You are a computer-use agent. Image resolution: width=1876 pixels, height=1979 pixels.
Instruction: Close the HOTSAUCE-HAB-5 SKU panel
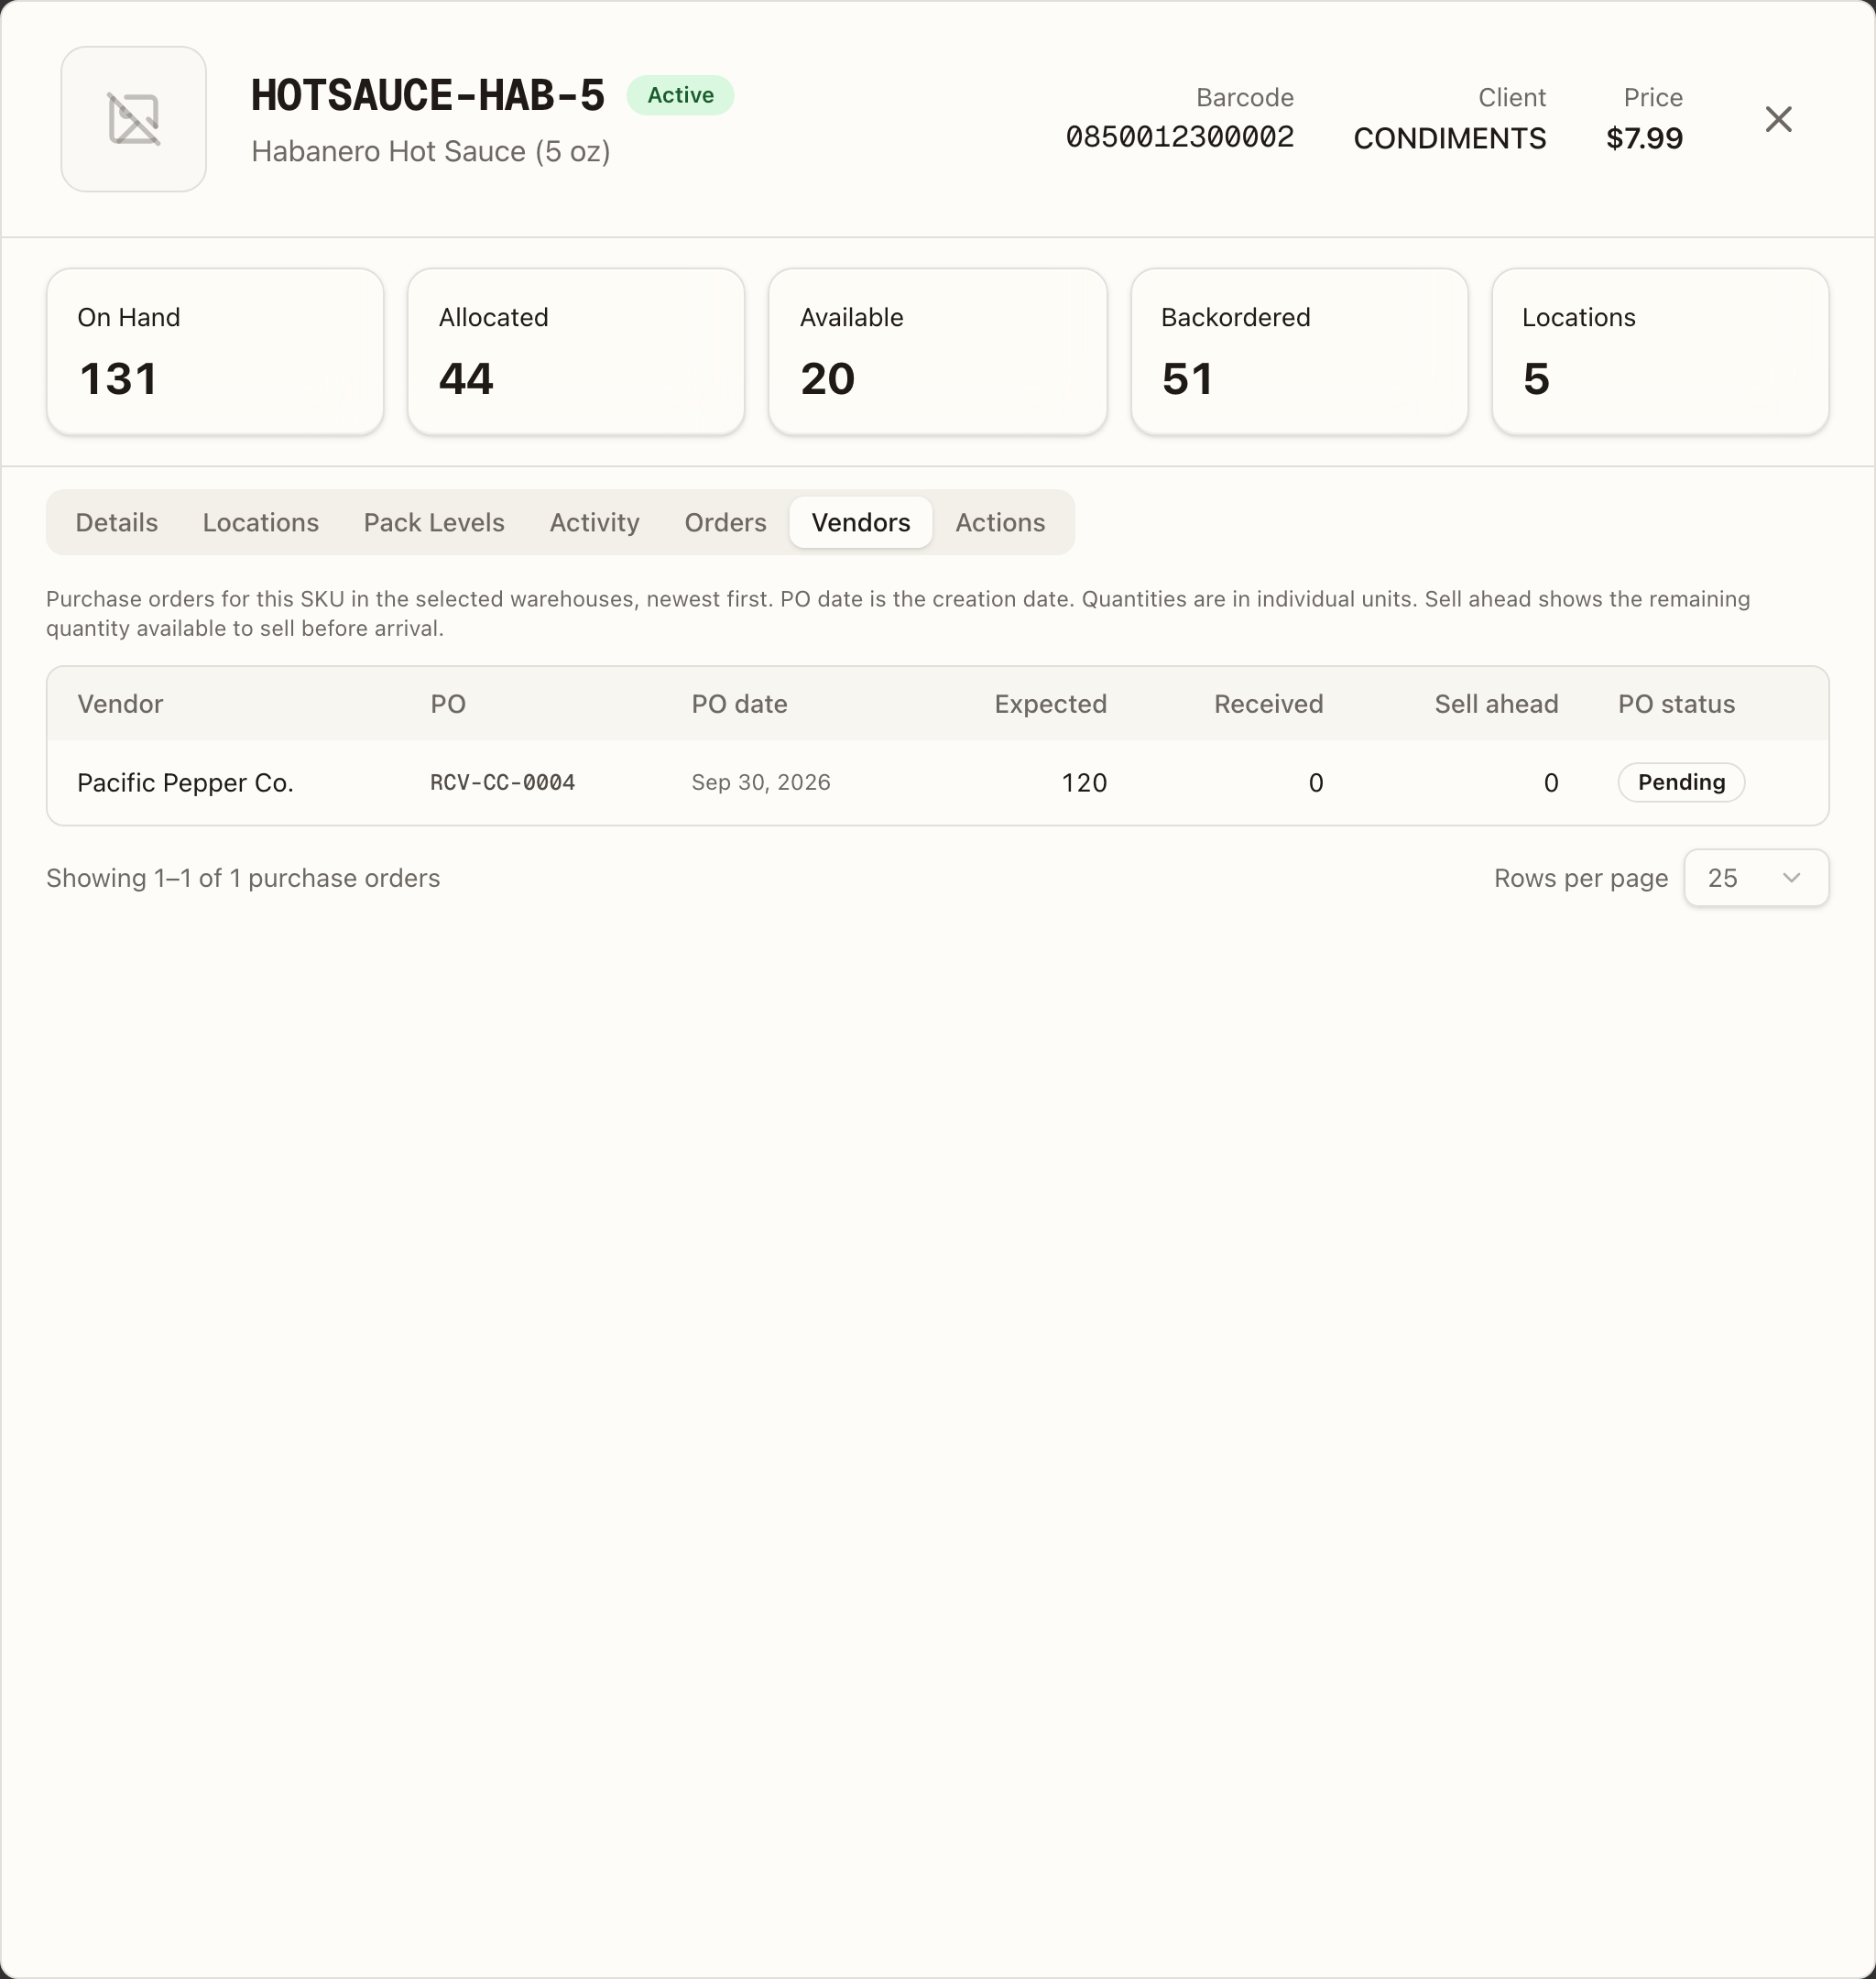tap(1778, 119)
